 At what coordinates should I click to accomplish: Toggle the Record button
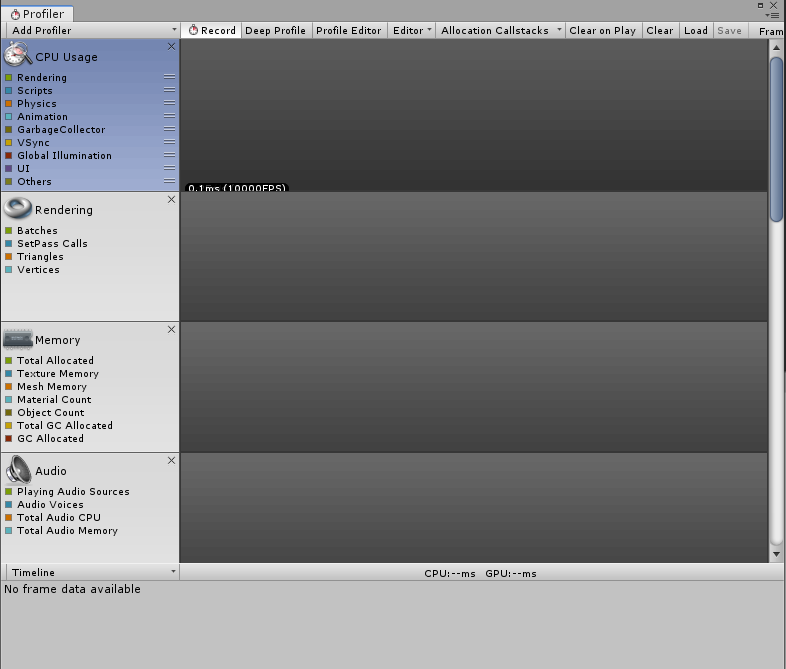[212, 31]
